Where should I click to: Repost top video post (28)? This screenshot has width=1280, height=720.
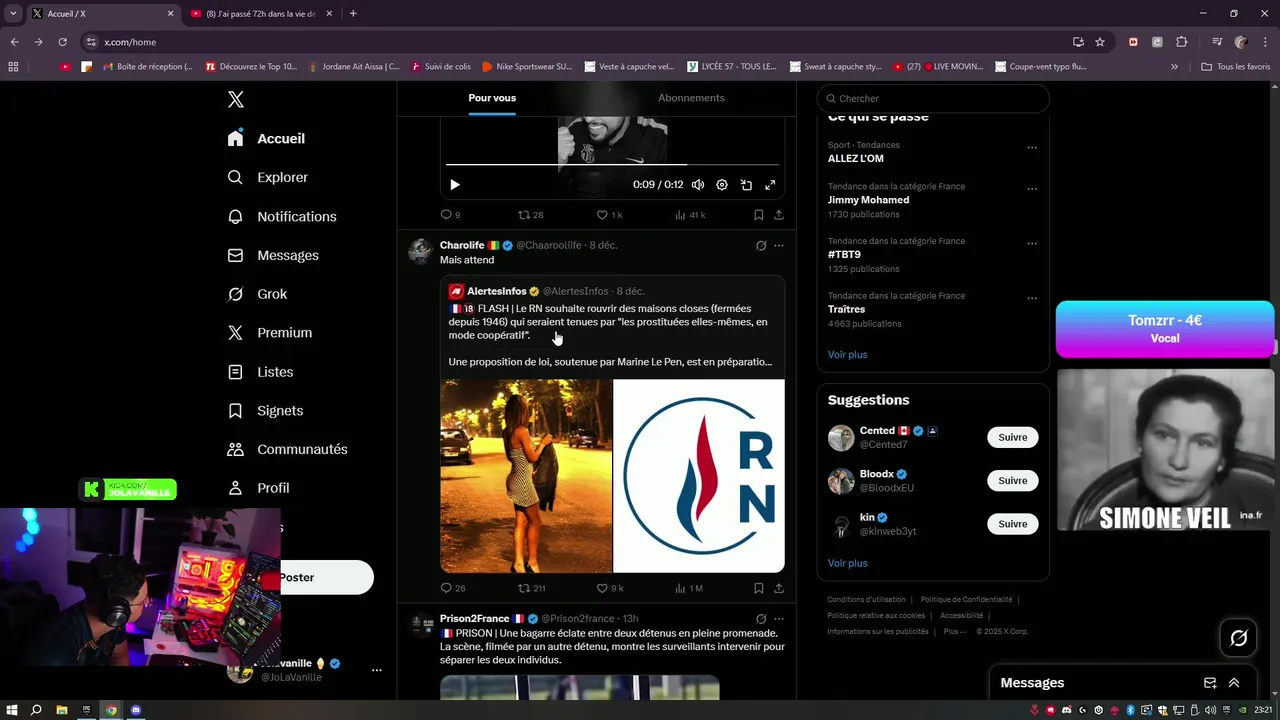coord(530,215)
